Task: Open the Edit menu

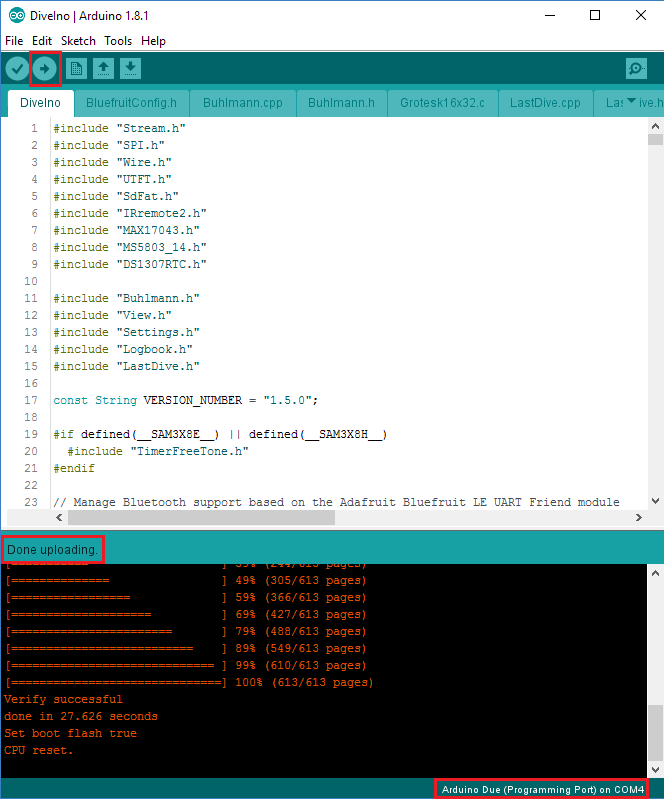Action: [x=42, y=41]
